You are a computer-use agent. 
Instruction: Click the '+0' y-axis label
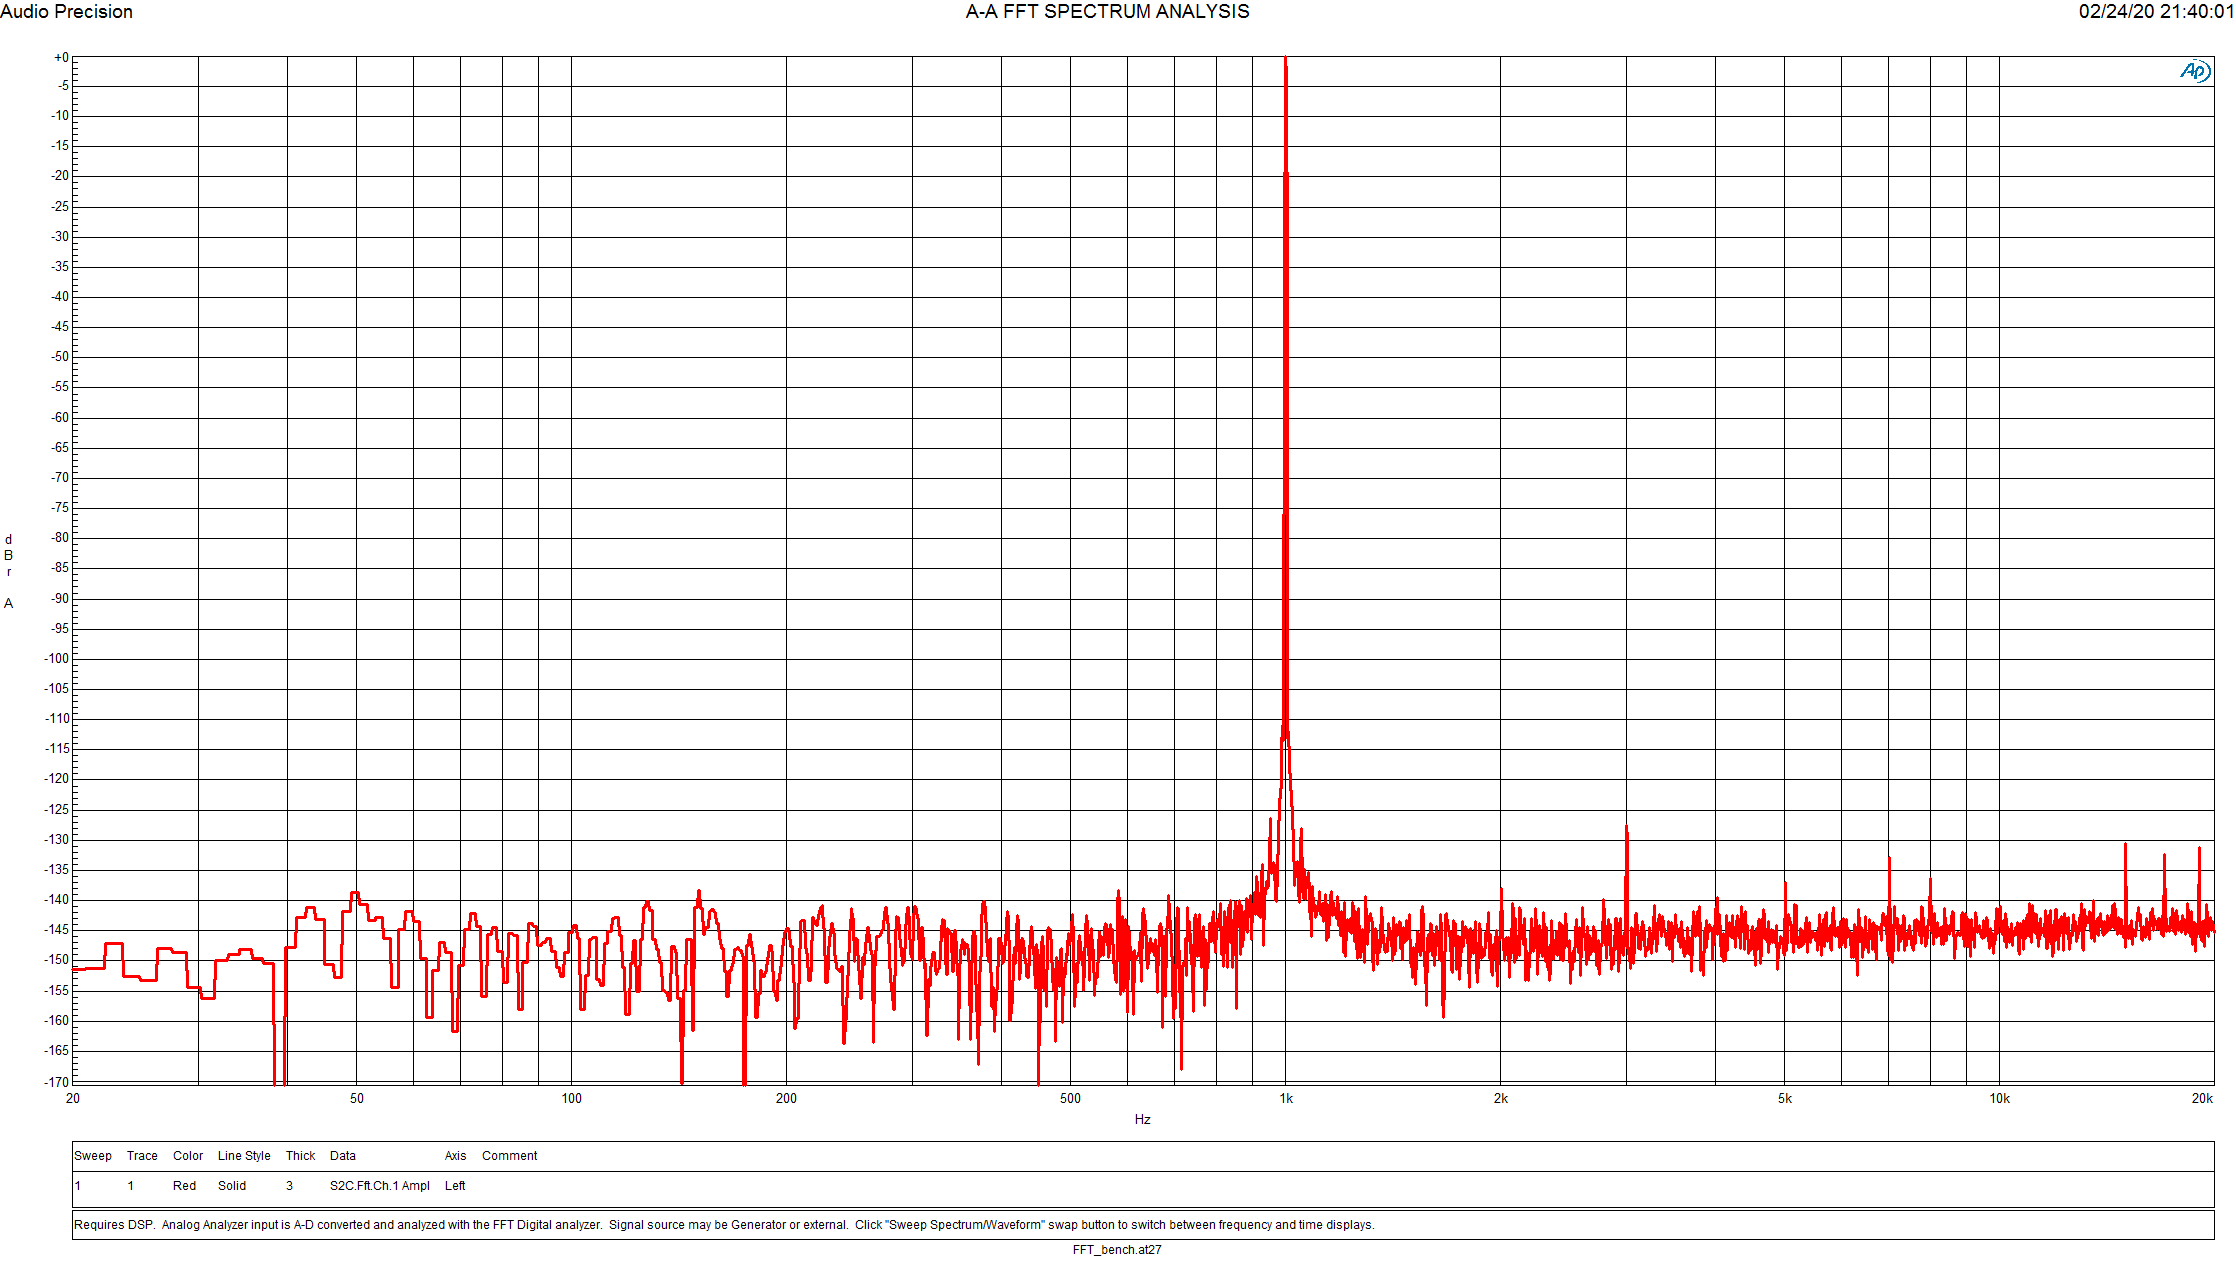tap(61, 58)
